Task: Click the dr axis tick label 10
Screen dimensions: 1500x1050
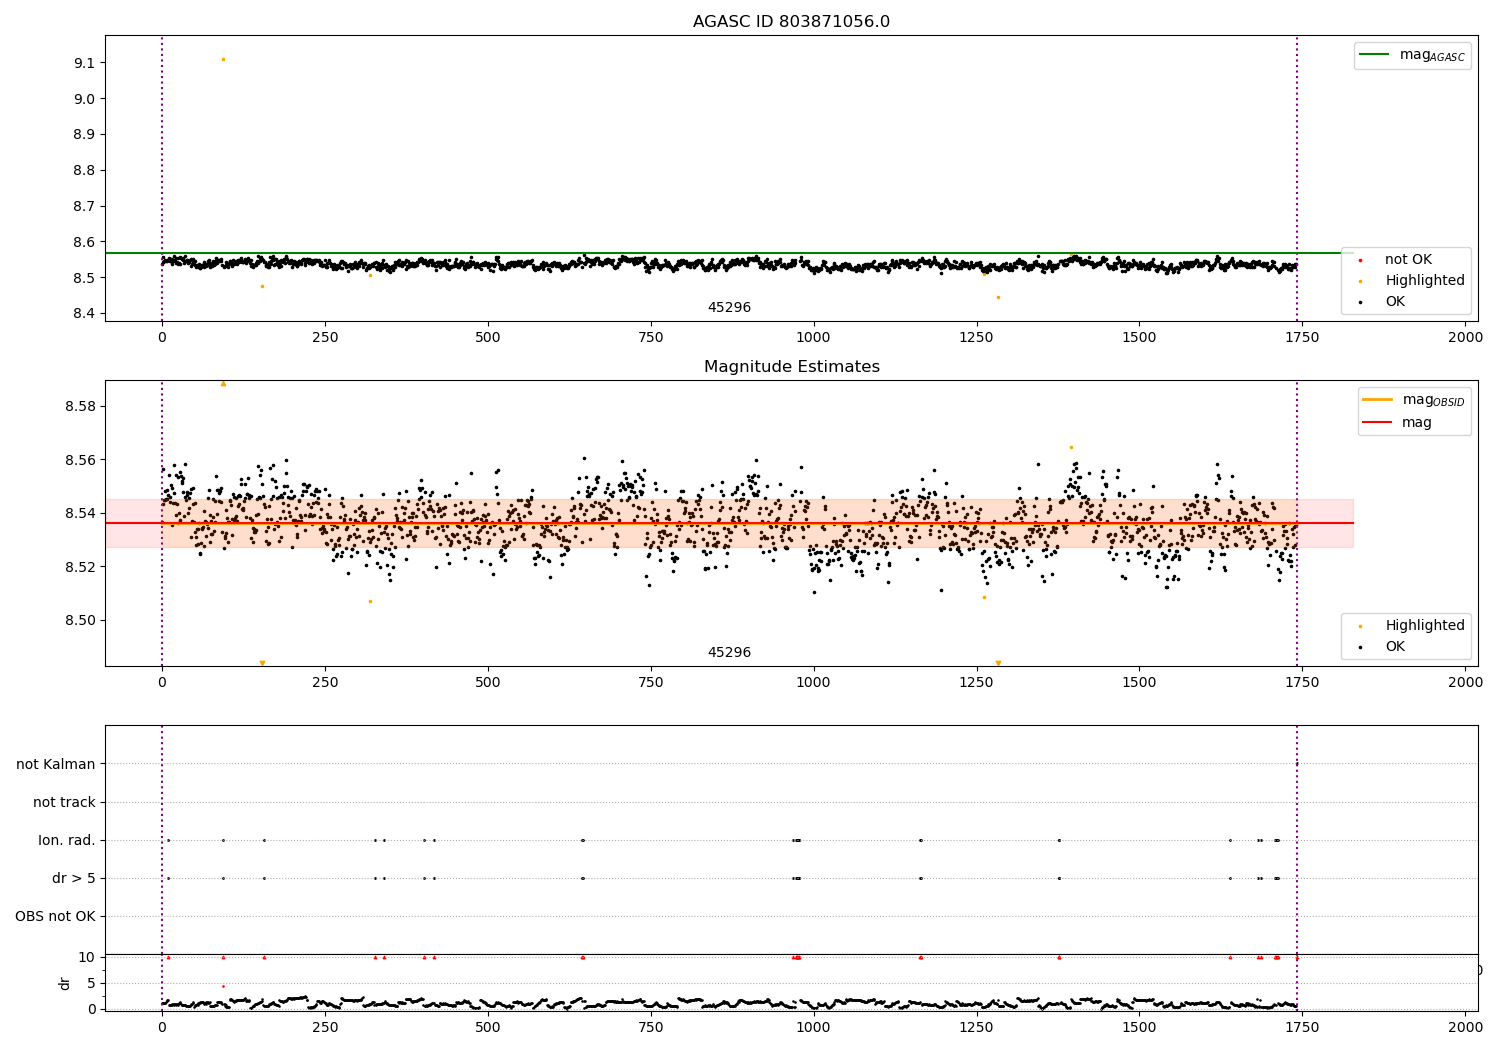Action: (x=87, y=958)
